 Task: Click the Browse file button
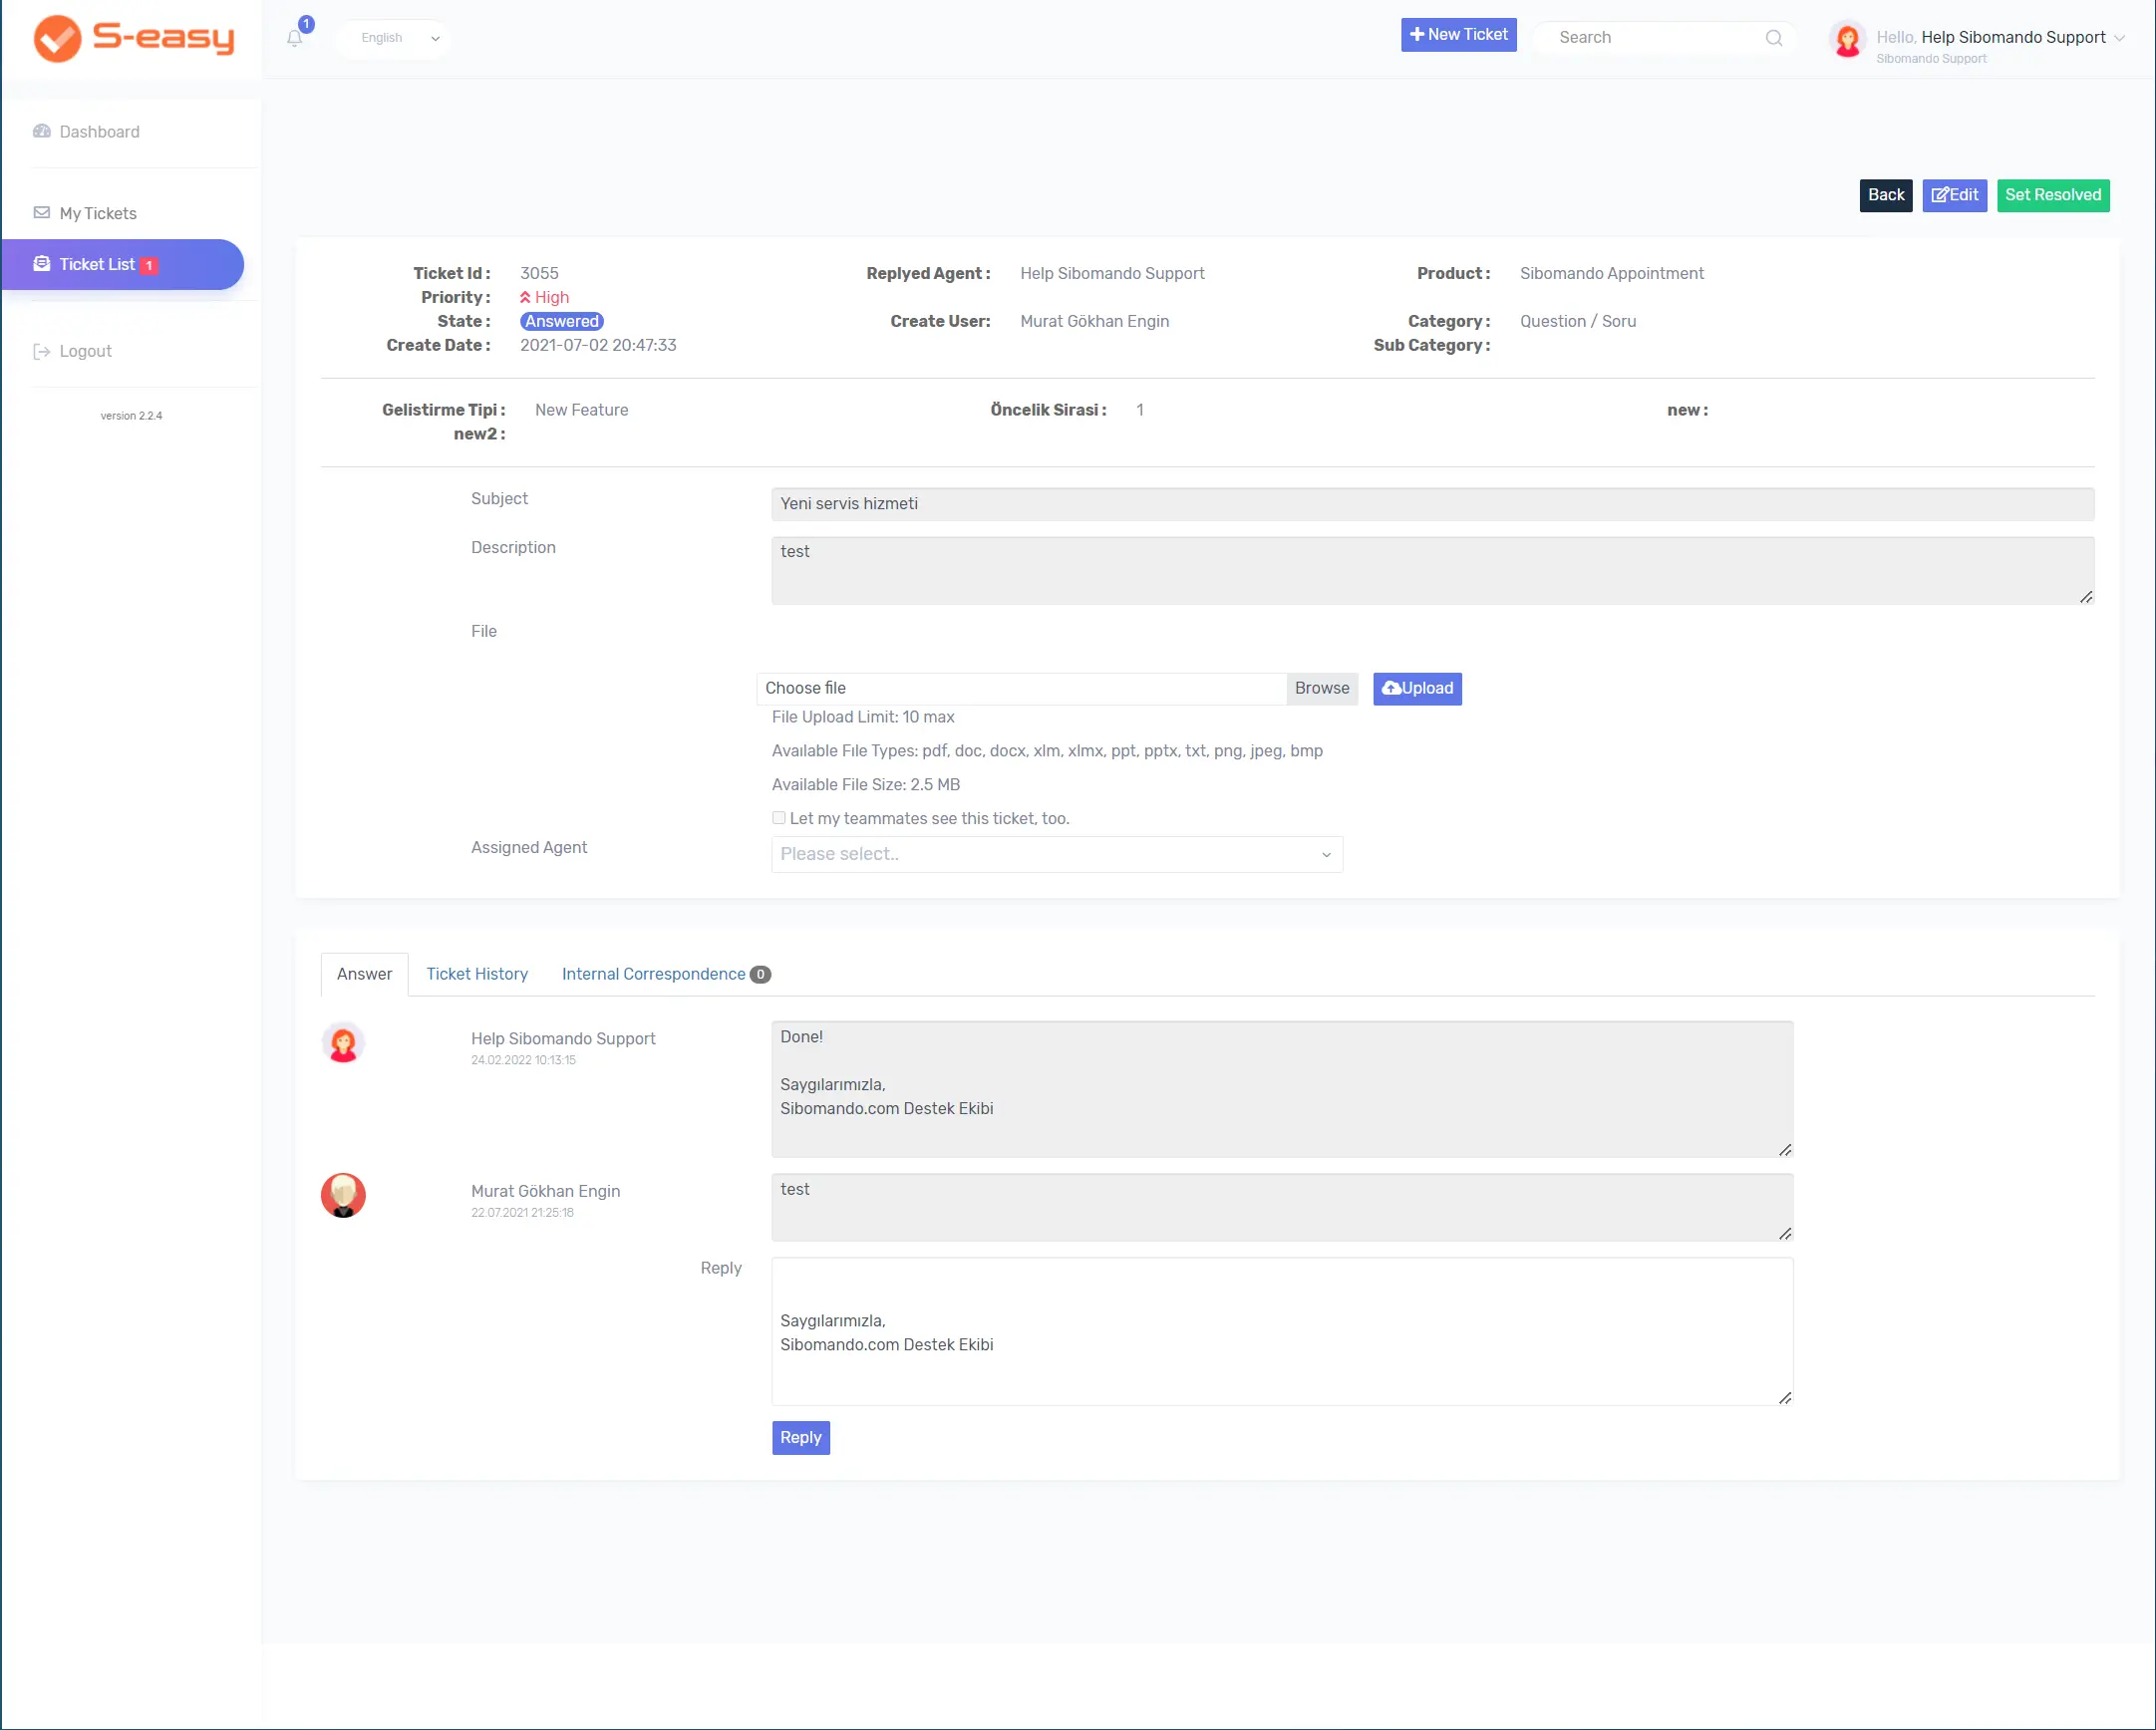[1322, 688]
